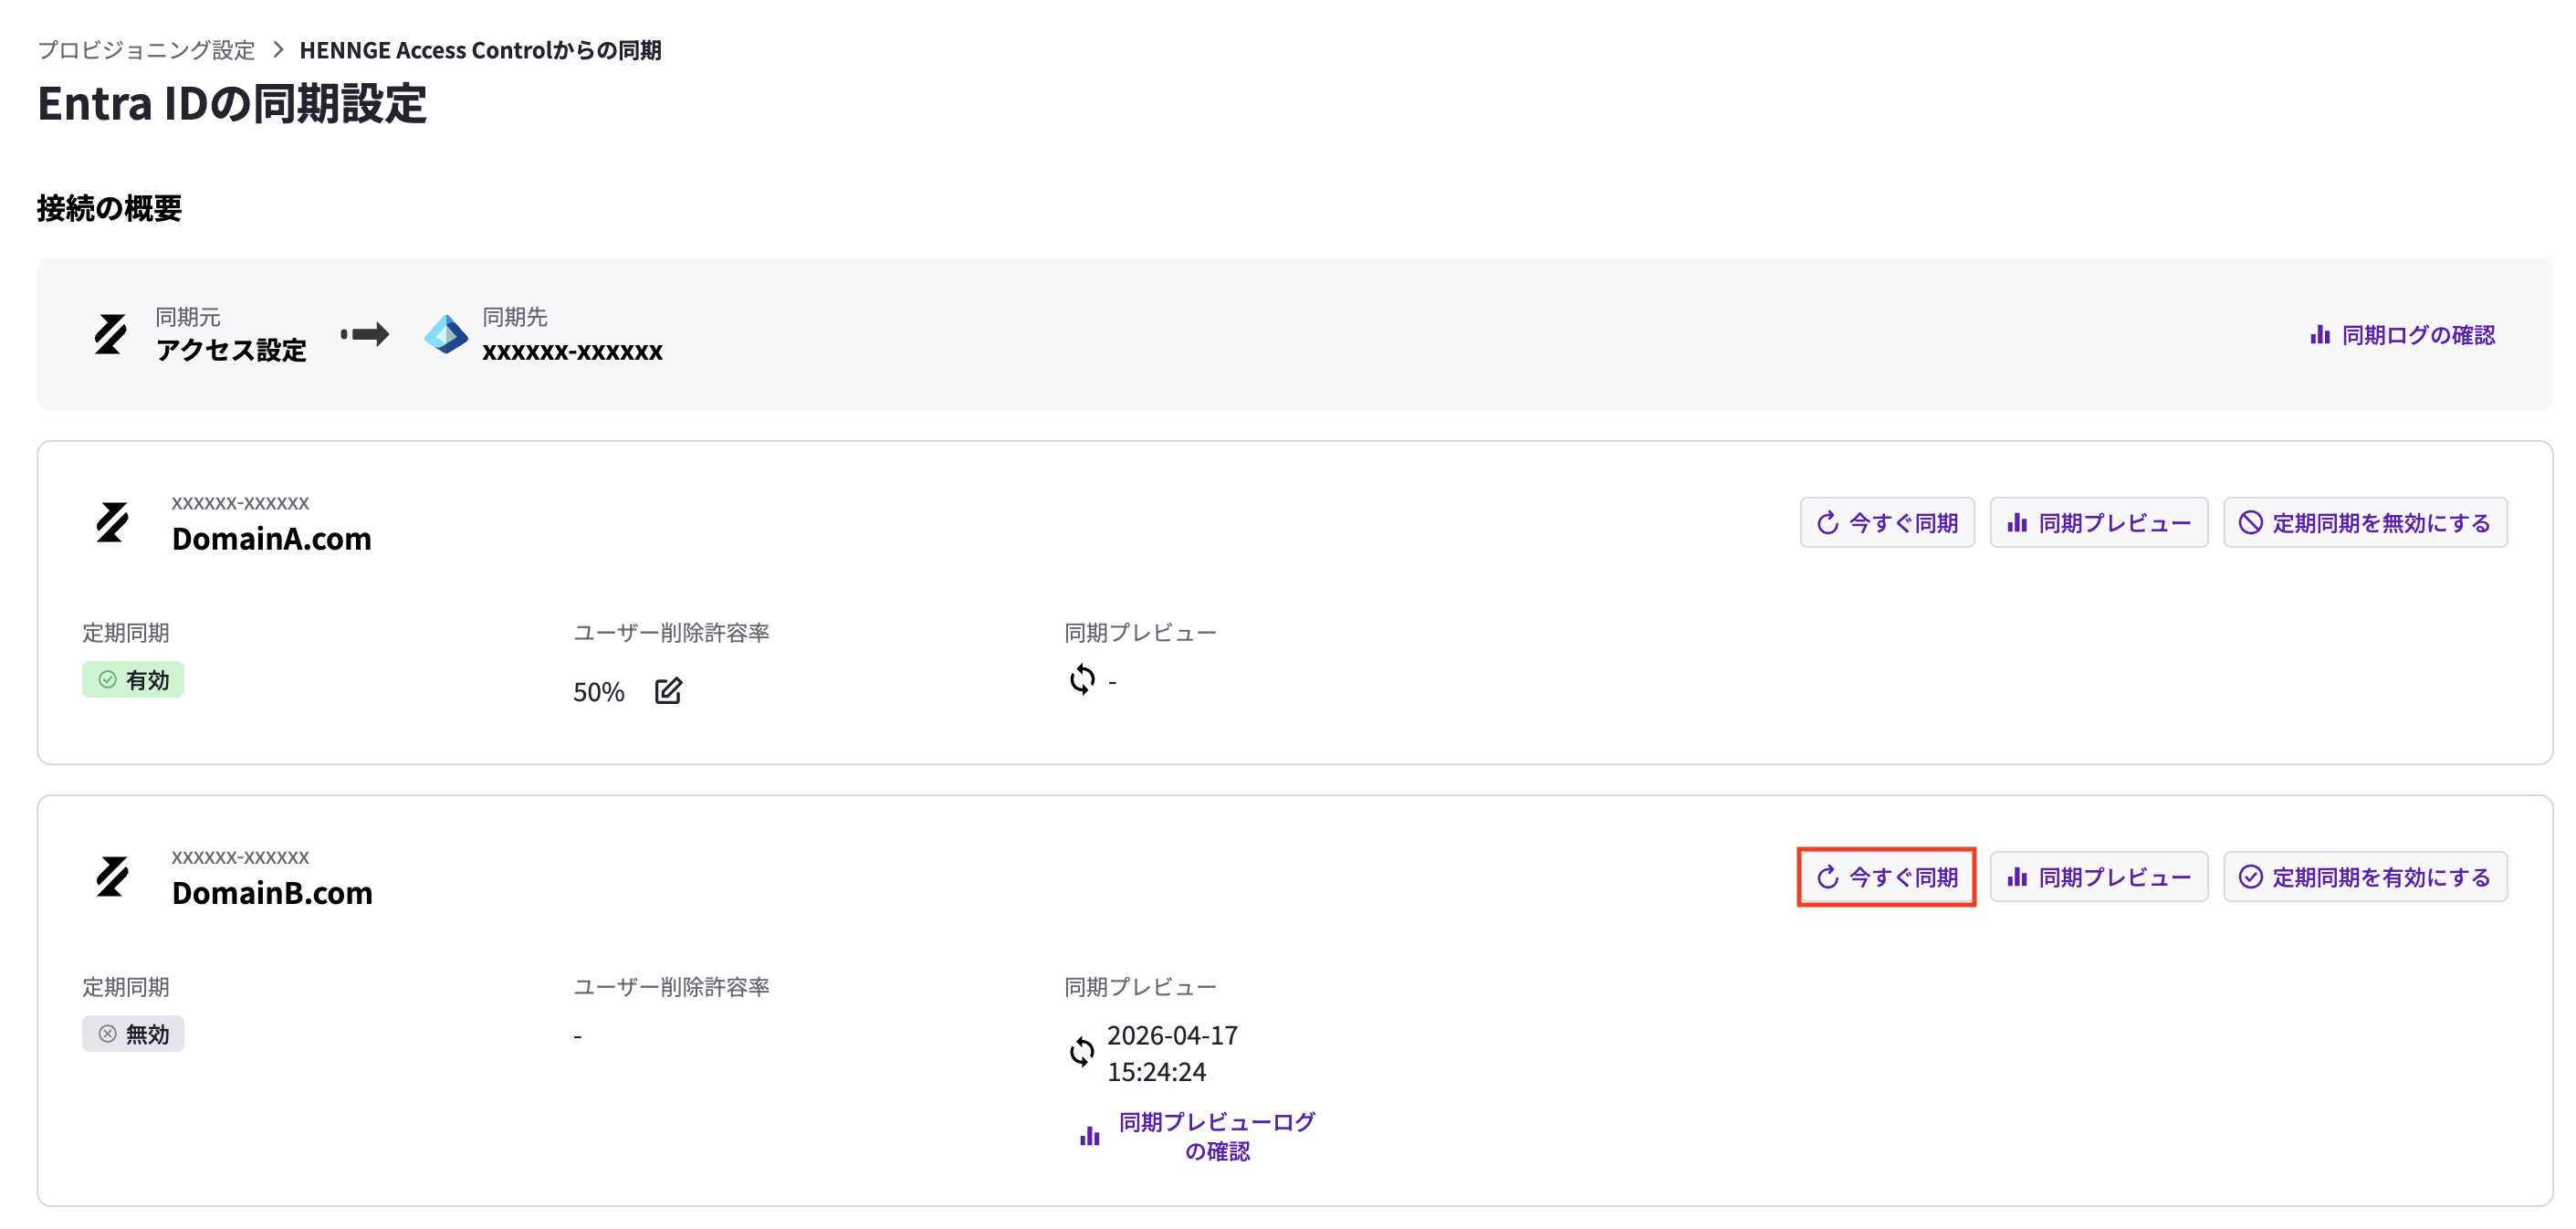This screenshot has height=1229, width=2576.
Task: Click the 無効 status badge for DomainB.com
Action: coord(133,1034)
